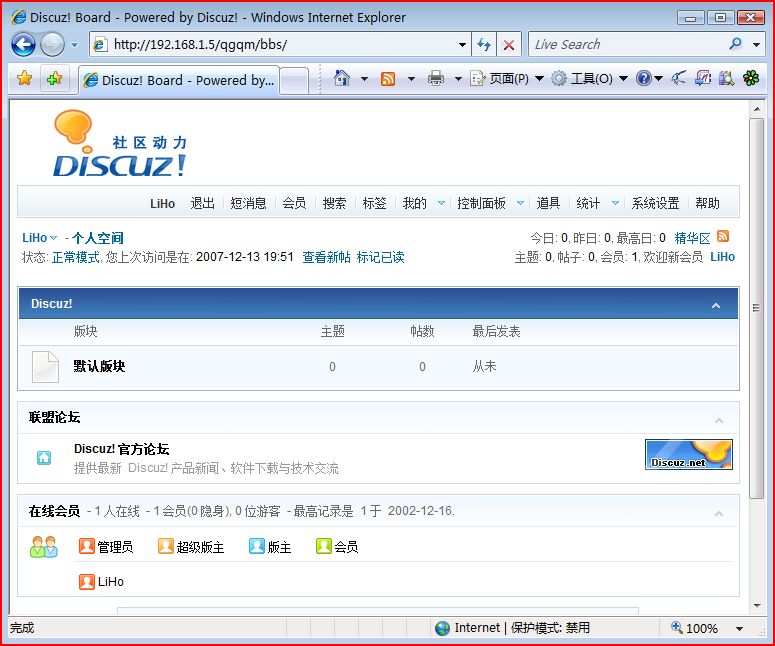Open the Print options dropdown arrow

(458, 79)
